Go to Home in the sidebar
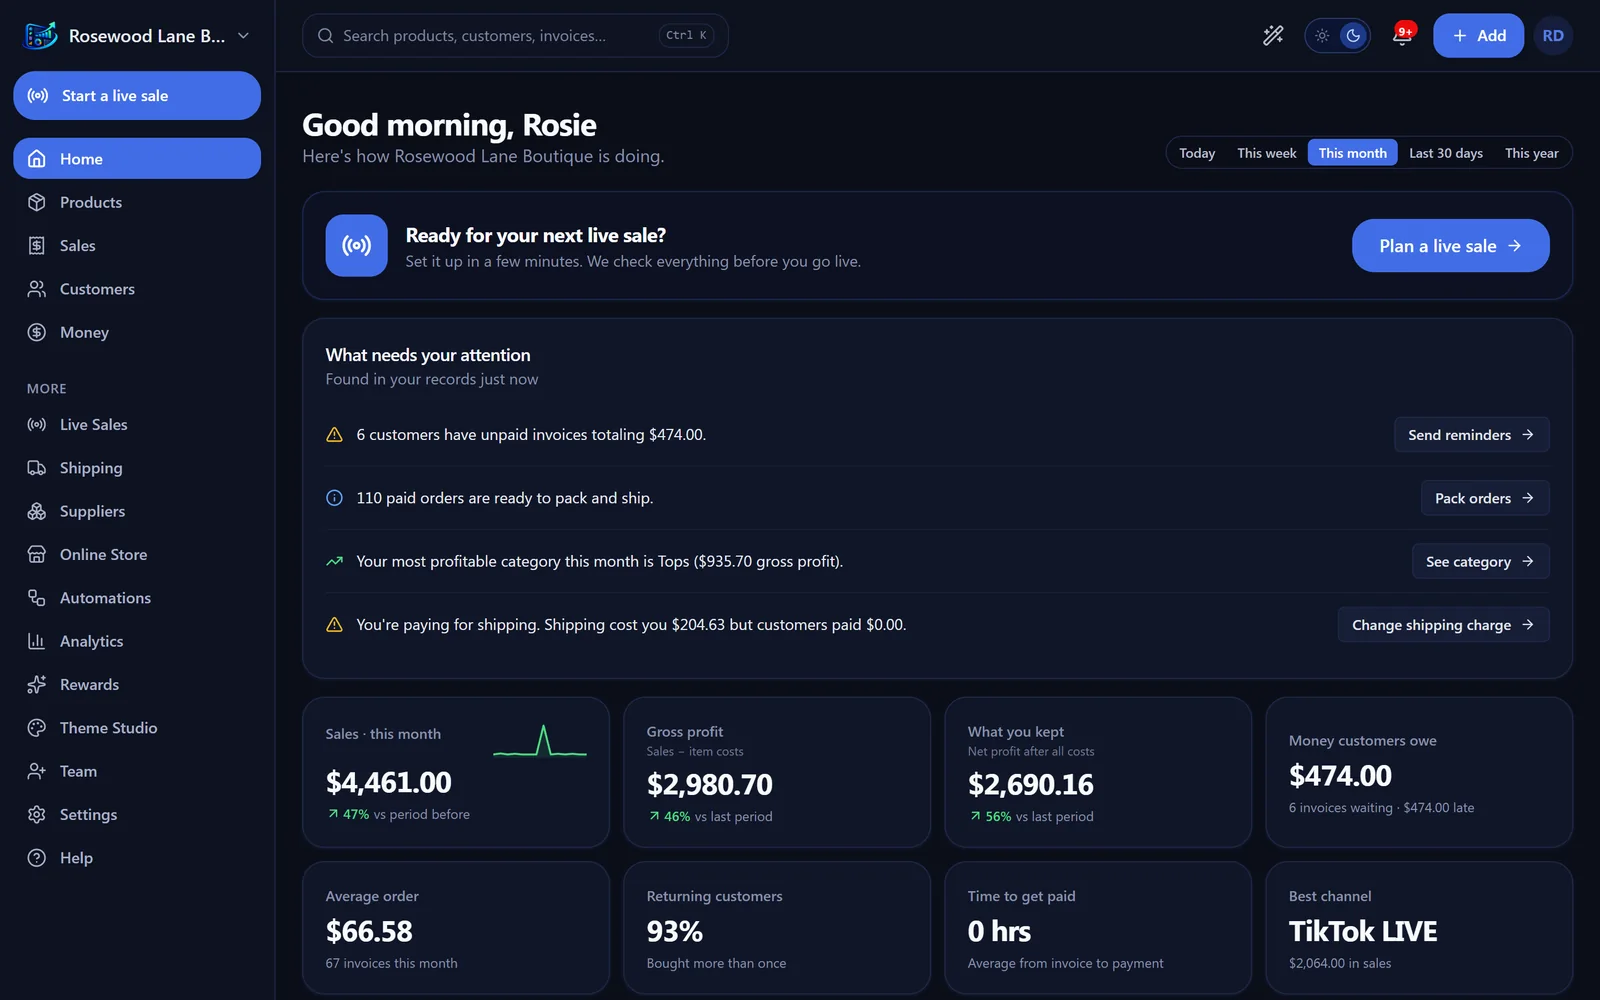1600x1000 pixels. tap(137, 159)
